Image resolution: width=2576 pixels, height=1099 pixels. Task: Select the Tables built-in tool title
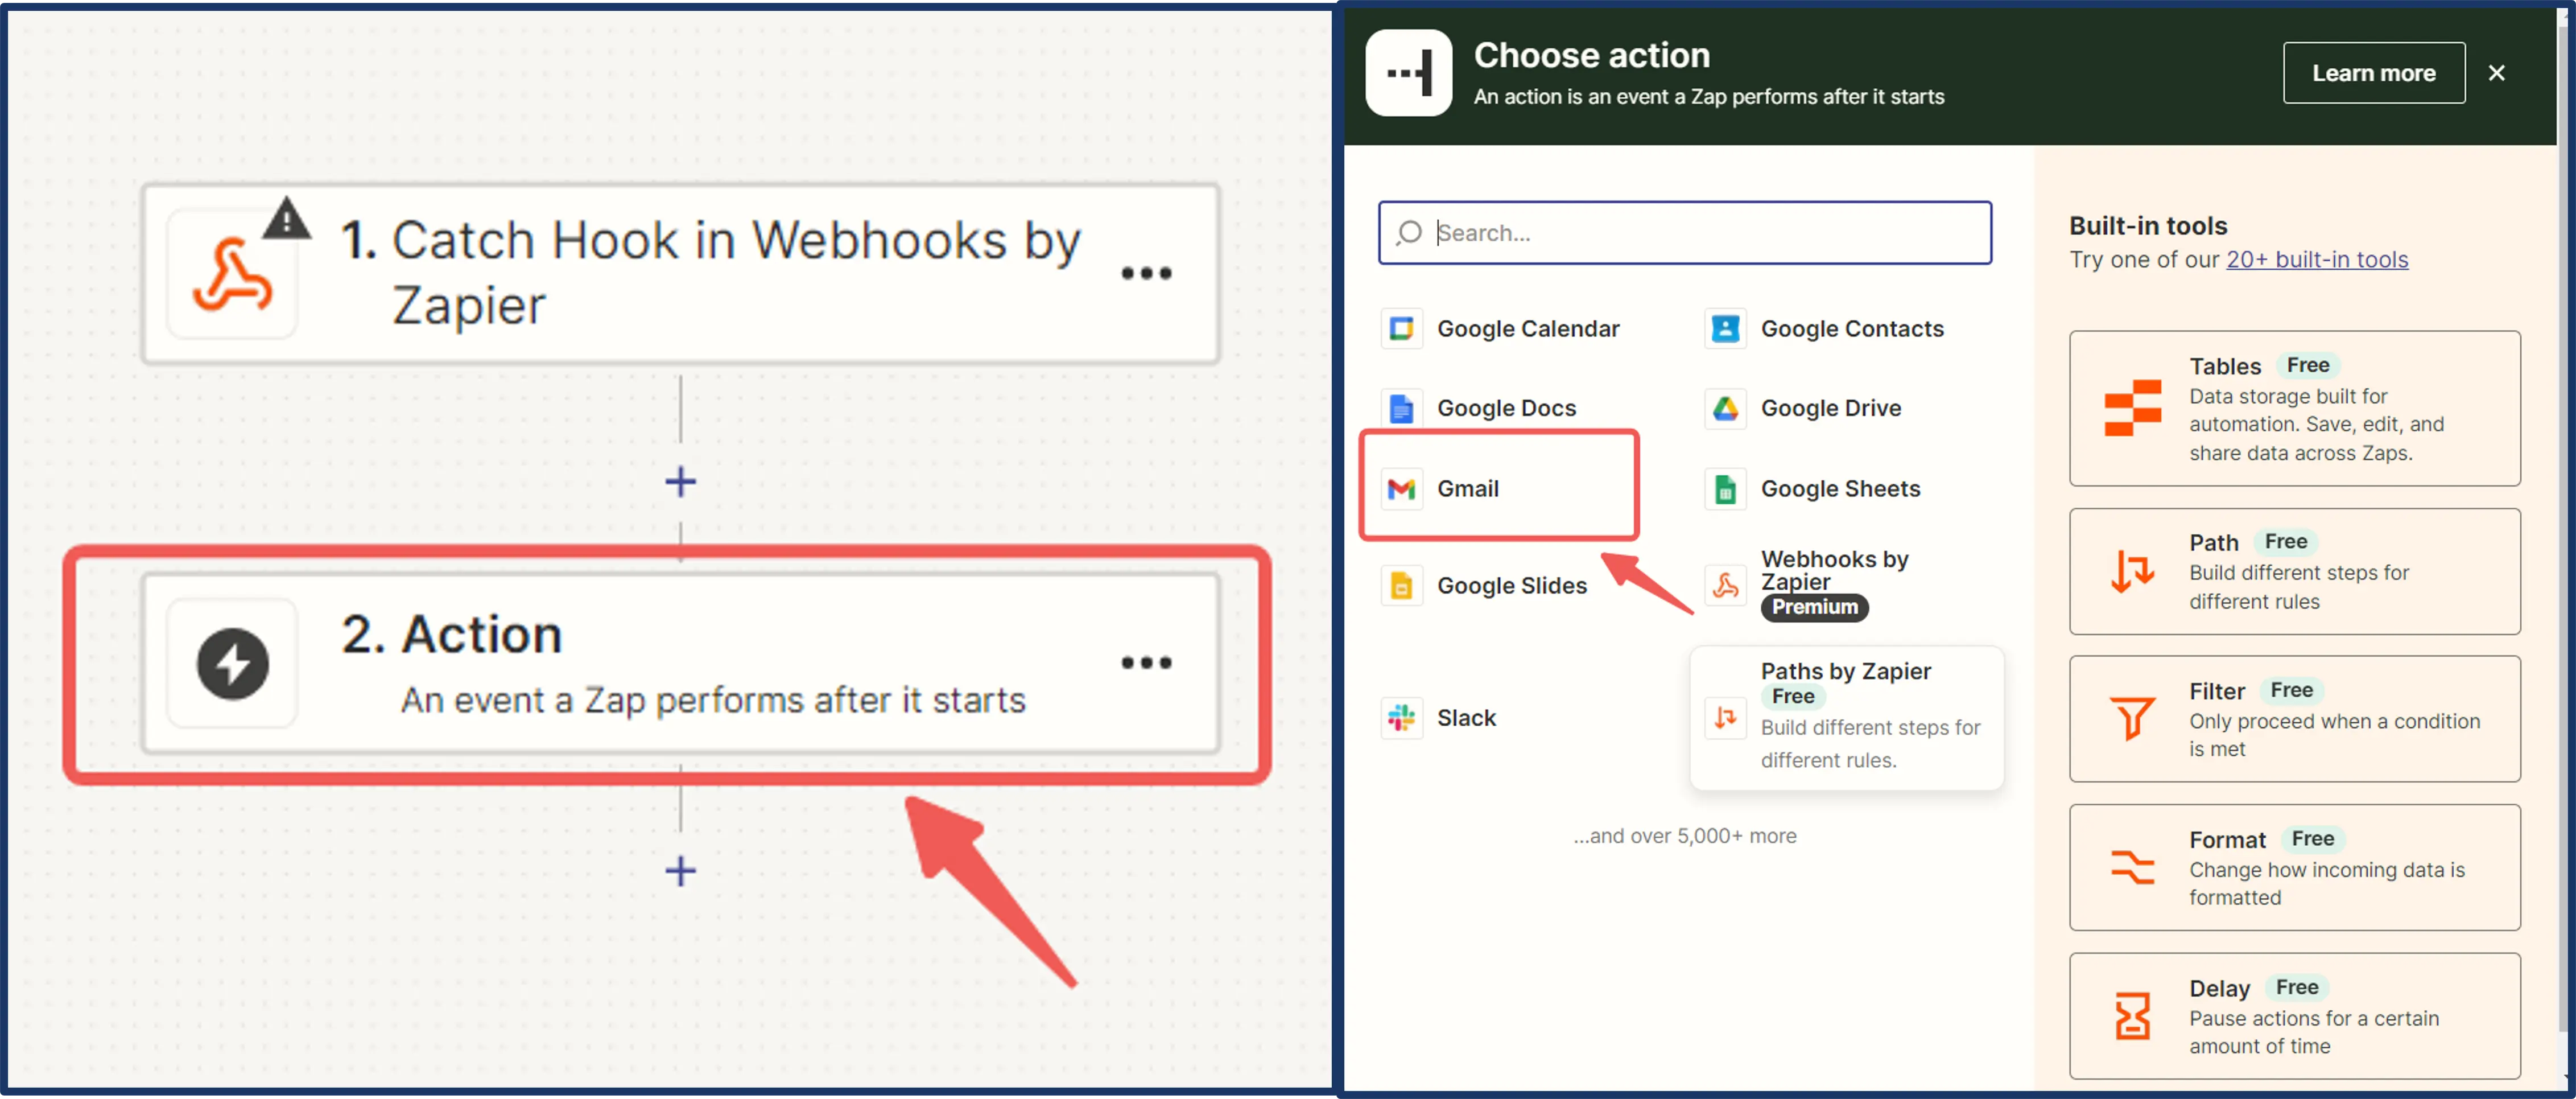click(x=2225, y=366)
